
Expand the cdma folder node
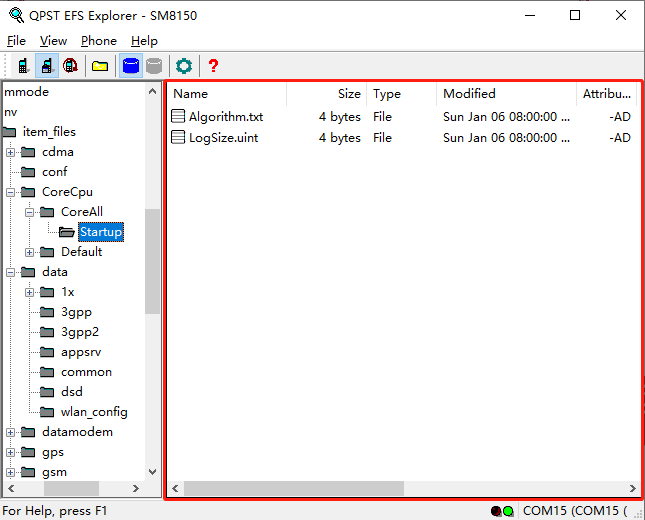(x=11, y=152)
